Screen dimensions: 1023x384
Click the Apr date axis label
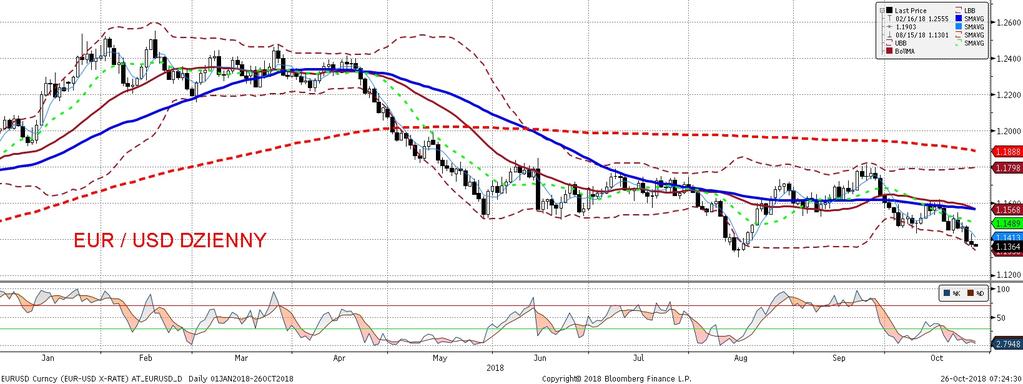tap(338, 358)
